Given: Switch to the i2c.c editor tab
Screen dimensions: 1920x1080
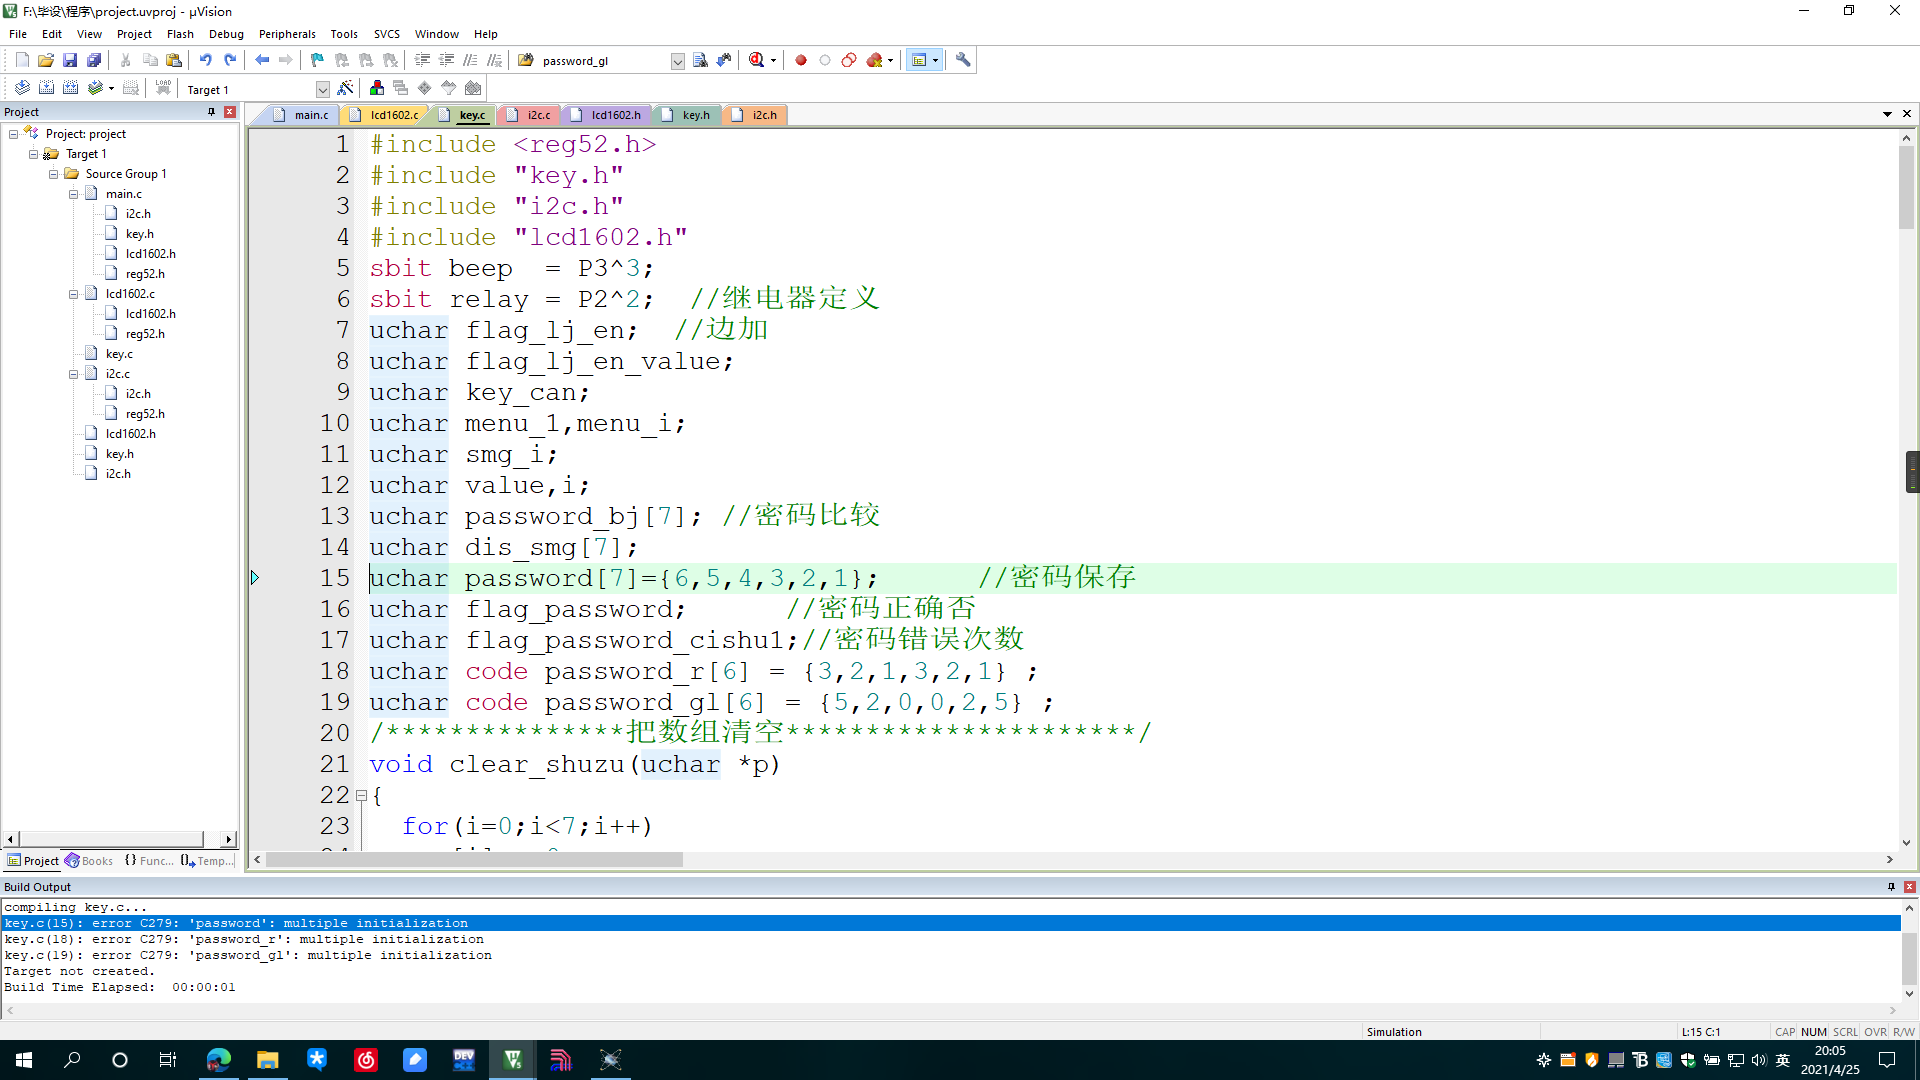Looking at the screenshot, I should (x=529, y=115).
